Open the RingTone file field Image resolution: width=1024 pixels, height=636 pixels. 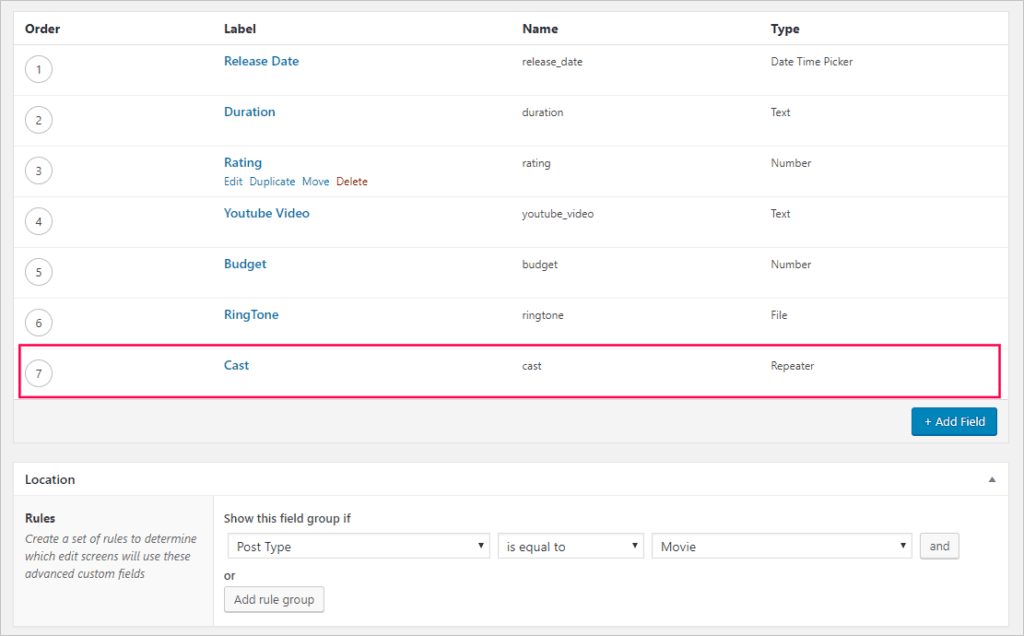251,314
